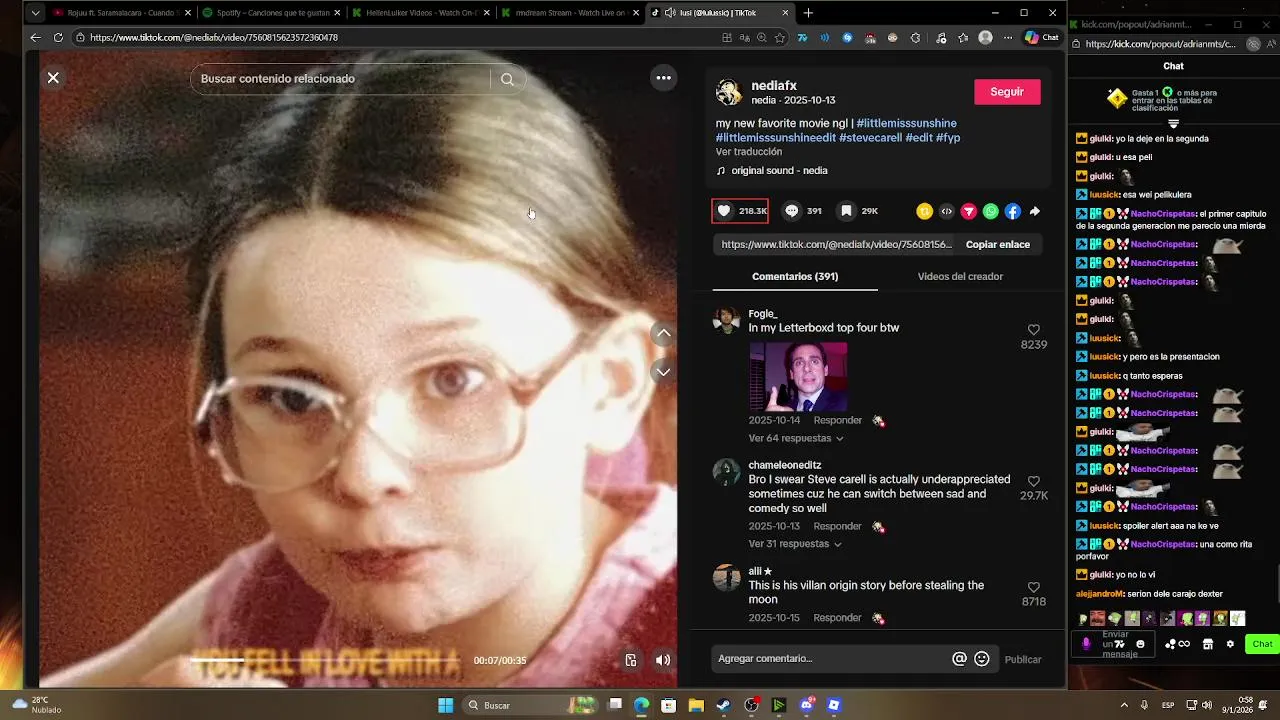Viewport: 1280px width, 720px height.
Task: Share the video to Facebook
Action: pyautogui.click(x=1012, y=211)
